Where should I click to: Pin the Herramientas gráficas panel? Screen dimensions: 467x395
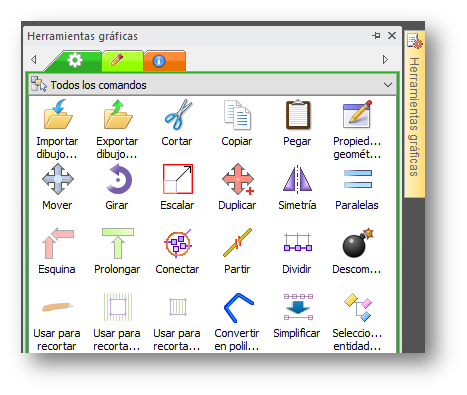coord(376,35)
